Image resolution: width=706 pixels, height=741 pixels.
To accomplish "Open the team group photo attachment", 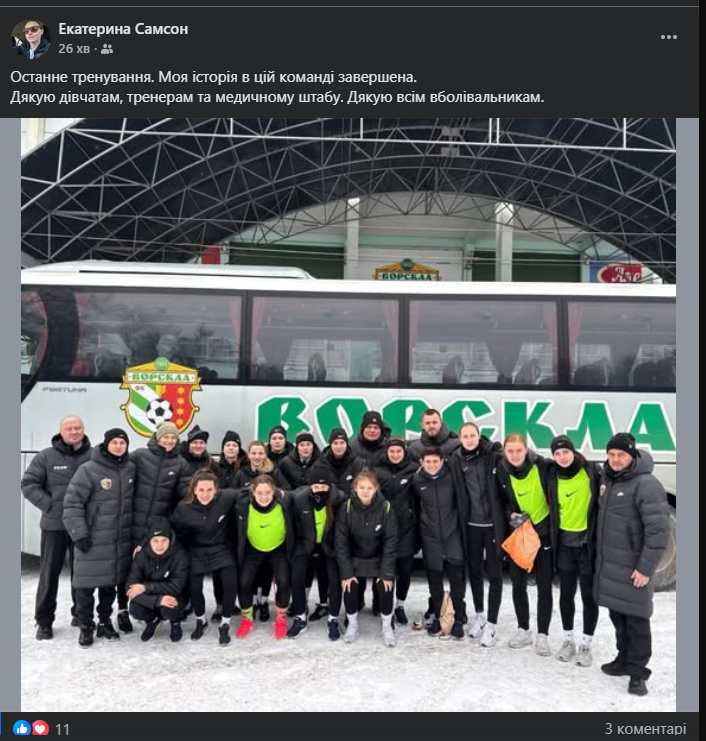I will tap(348, 414).
